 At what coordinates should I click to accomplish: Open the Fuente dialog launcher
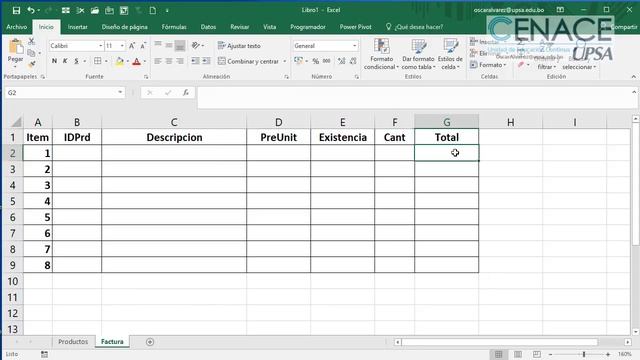[146, 77]
